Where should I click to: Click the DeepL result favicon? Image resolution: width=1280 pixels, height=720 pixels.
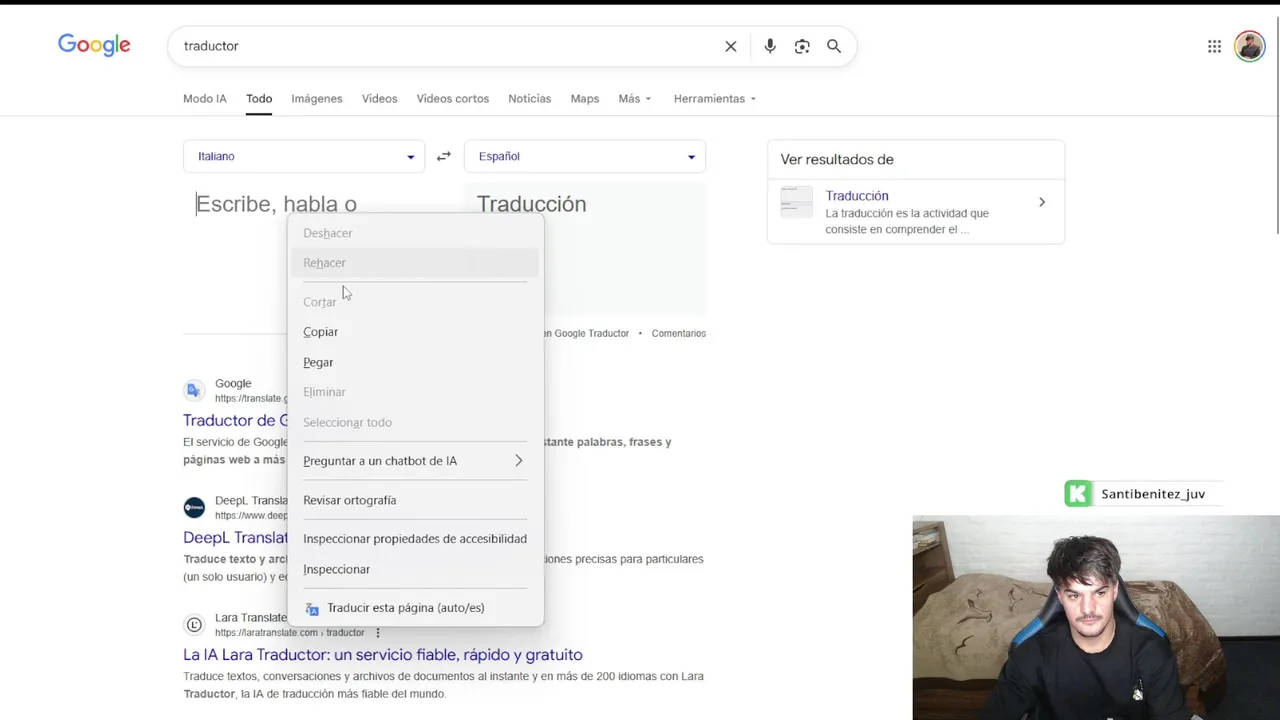(x=194, y=507)
